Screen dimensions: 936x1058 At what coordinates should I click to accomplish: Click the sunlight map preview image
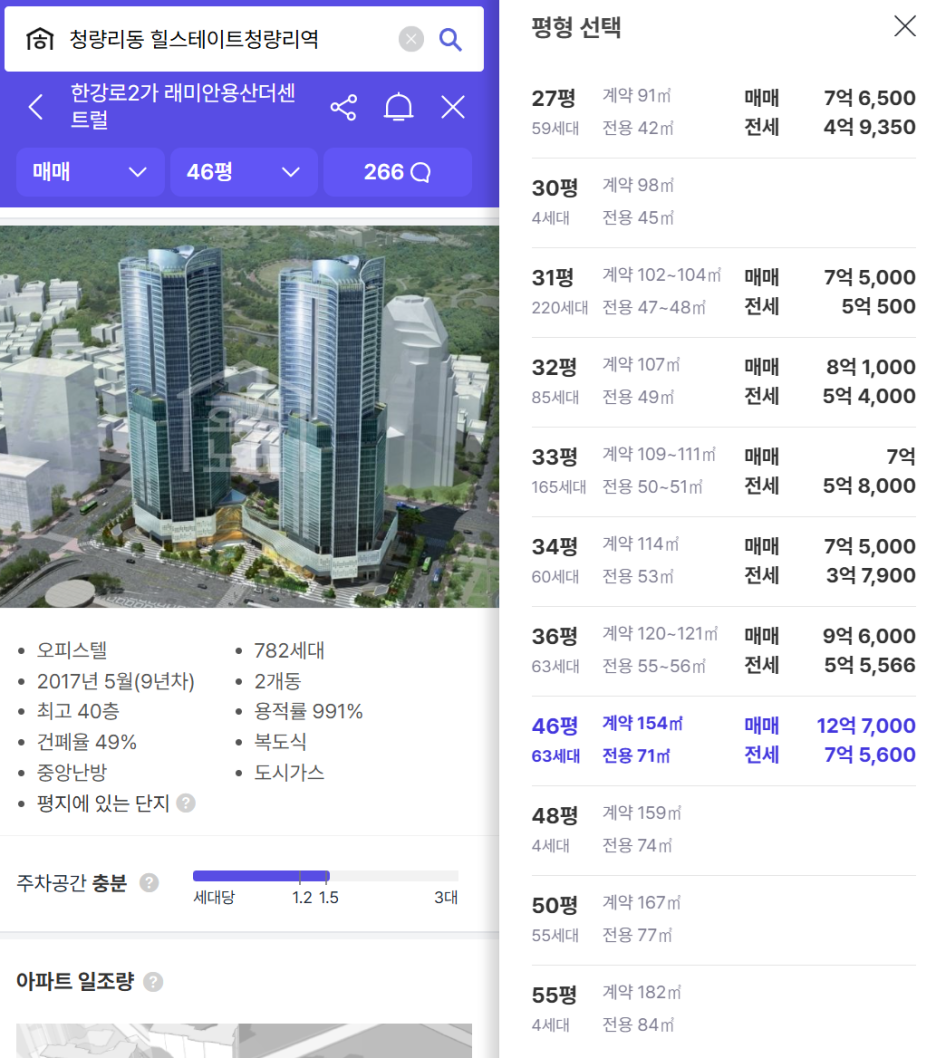244,1040
